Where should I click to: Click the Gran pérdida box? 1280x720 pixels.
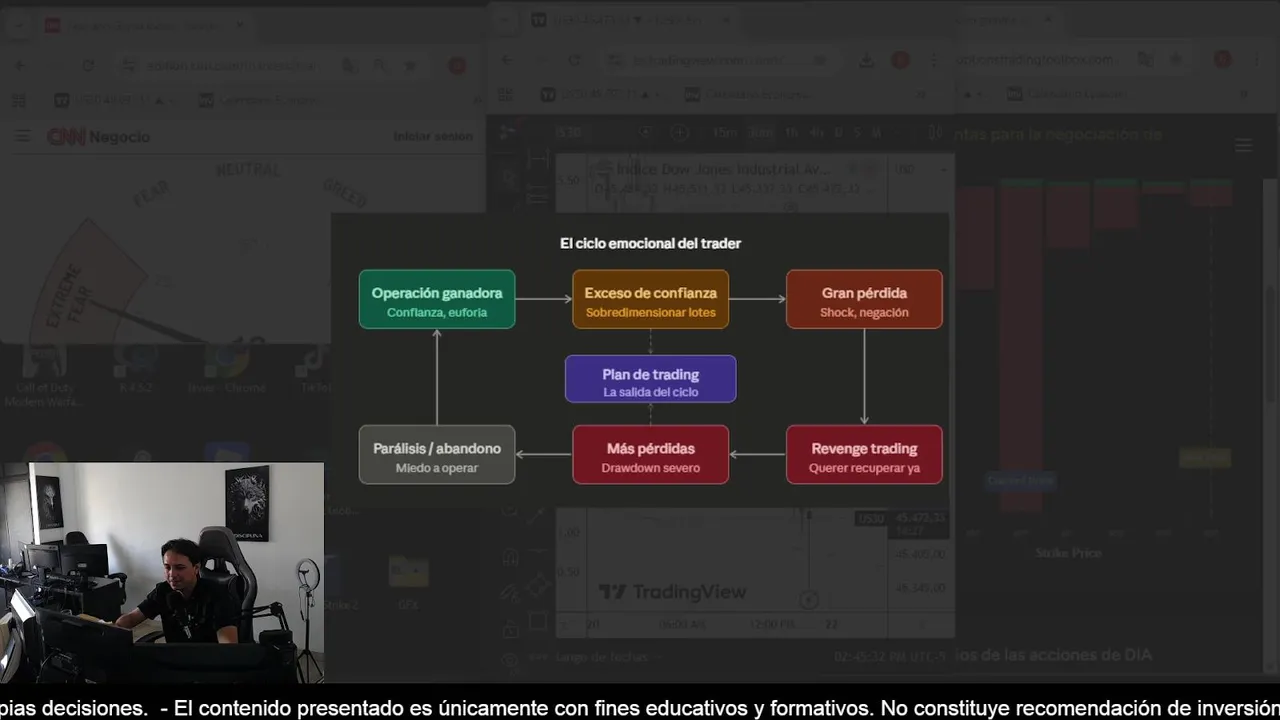click(x=864, y=299)
